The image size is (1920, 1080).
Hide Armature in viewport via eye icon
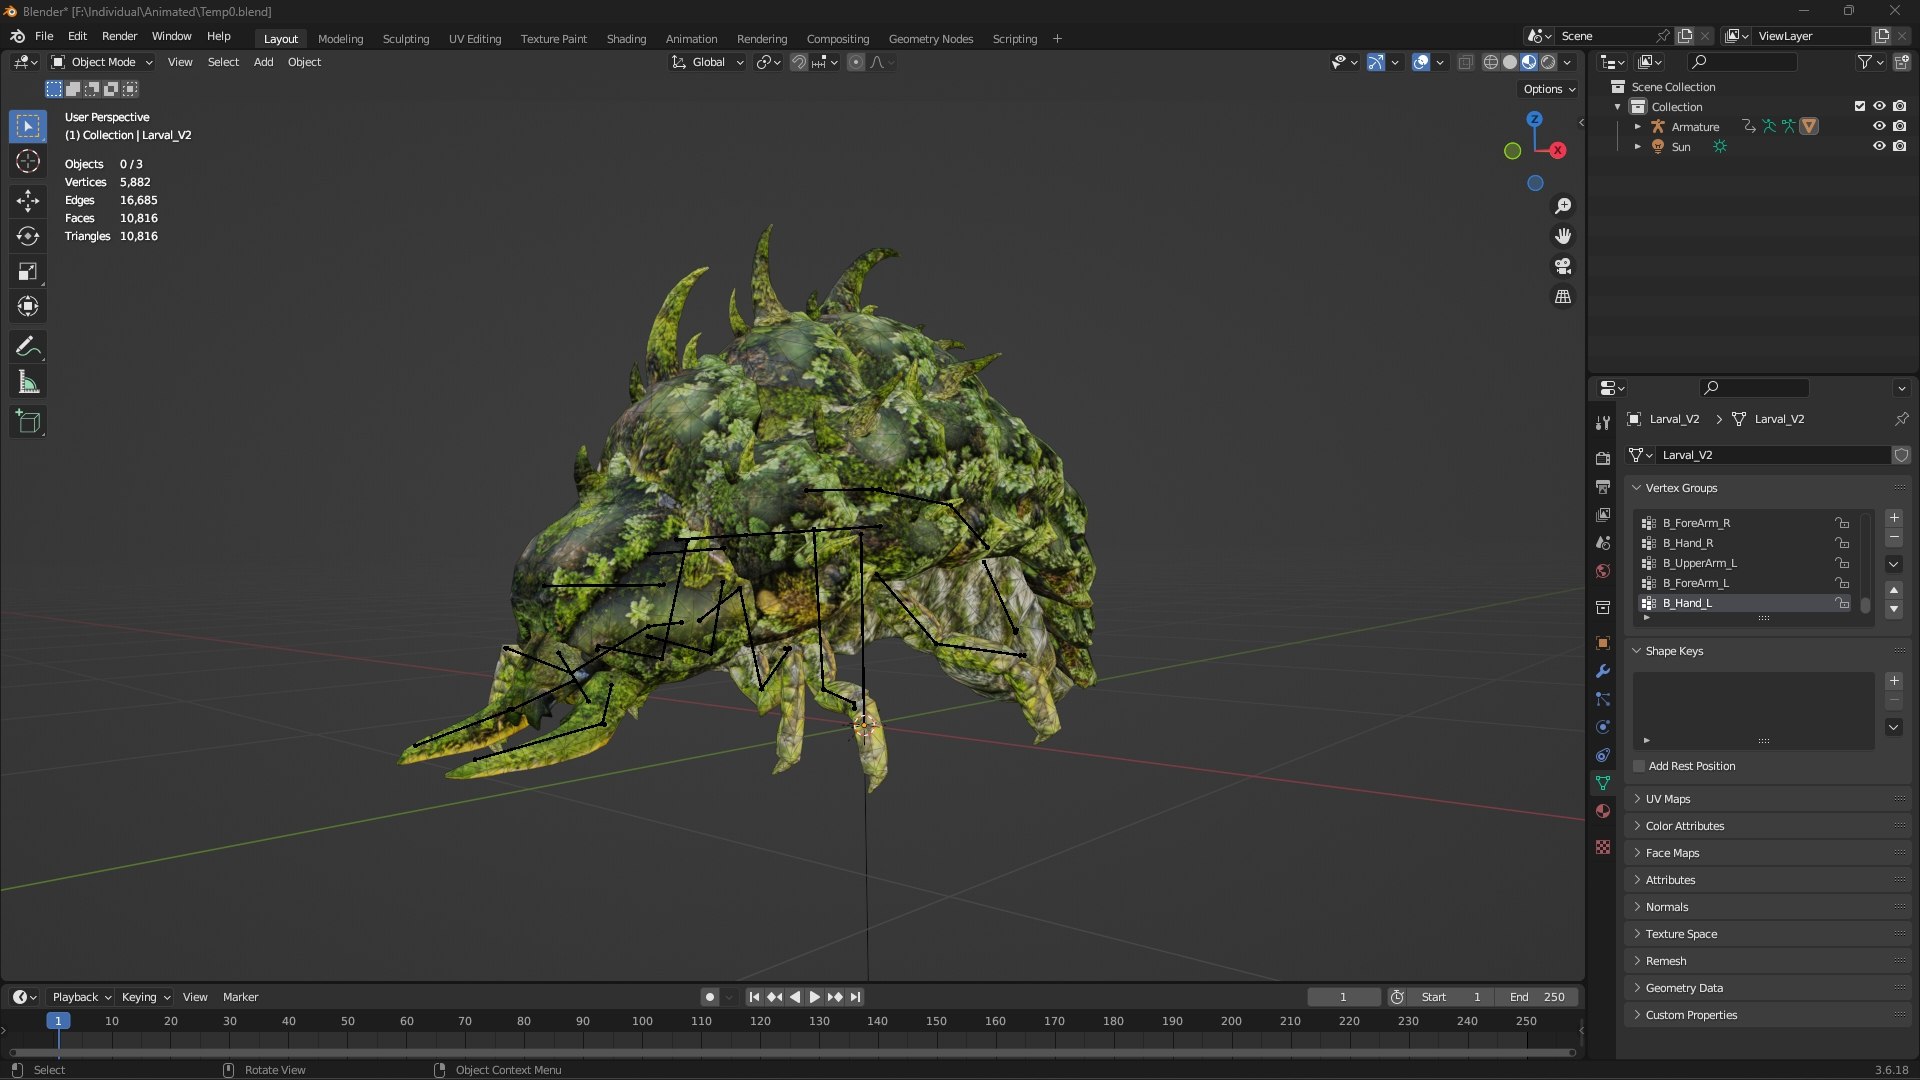[x=1879, y=126]
